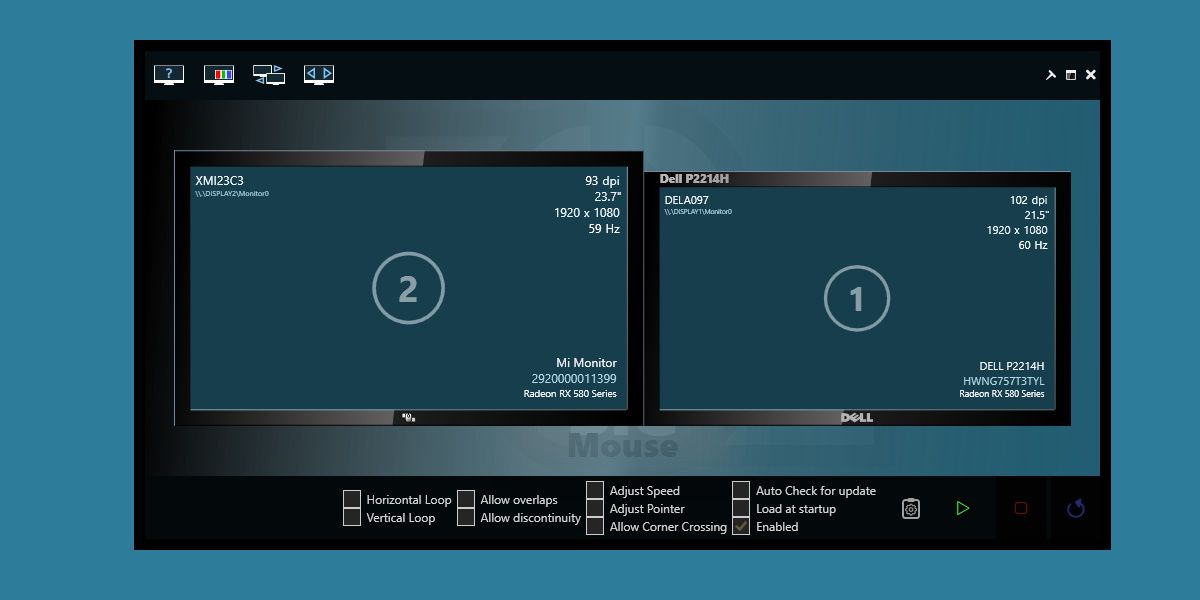Click the DELA097 monitor label
Image resolution: width=1200 pixels, height=600 pixels.
(687, 200)
